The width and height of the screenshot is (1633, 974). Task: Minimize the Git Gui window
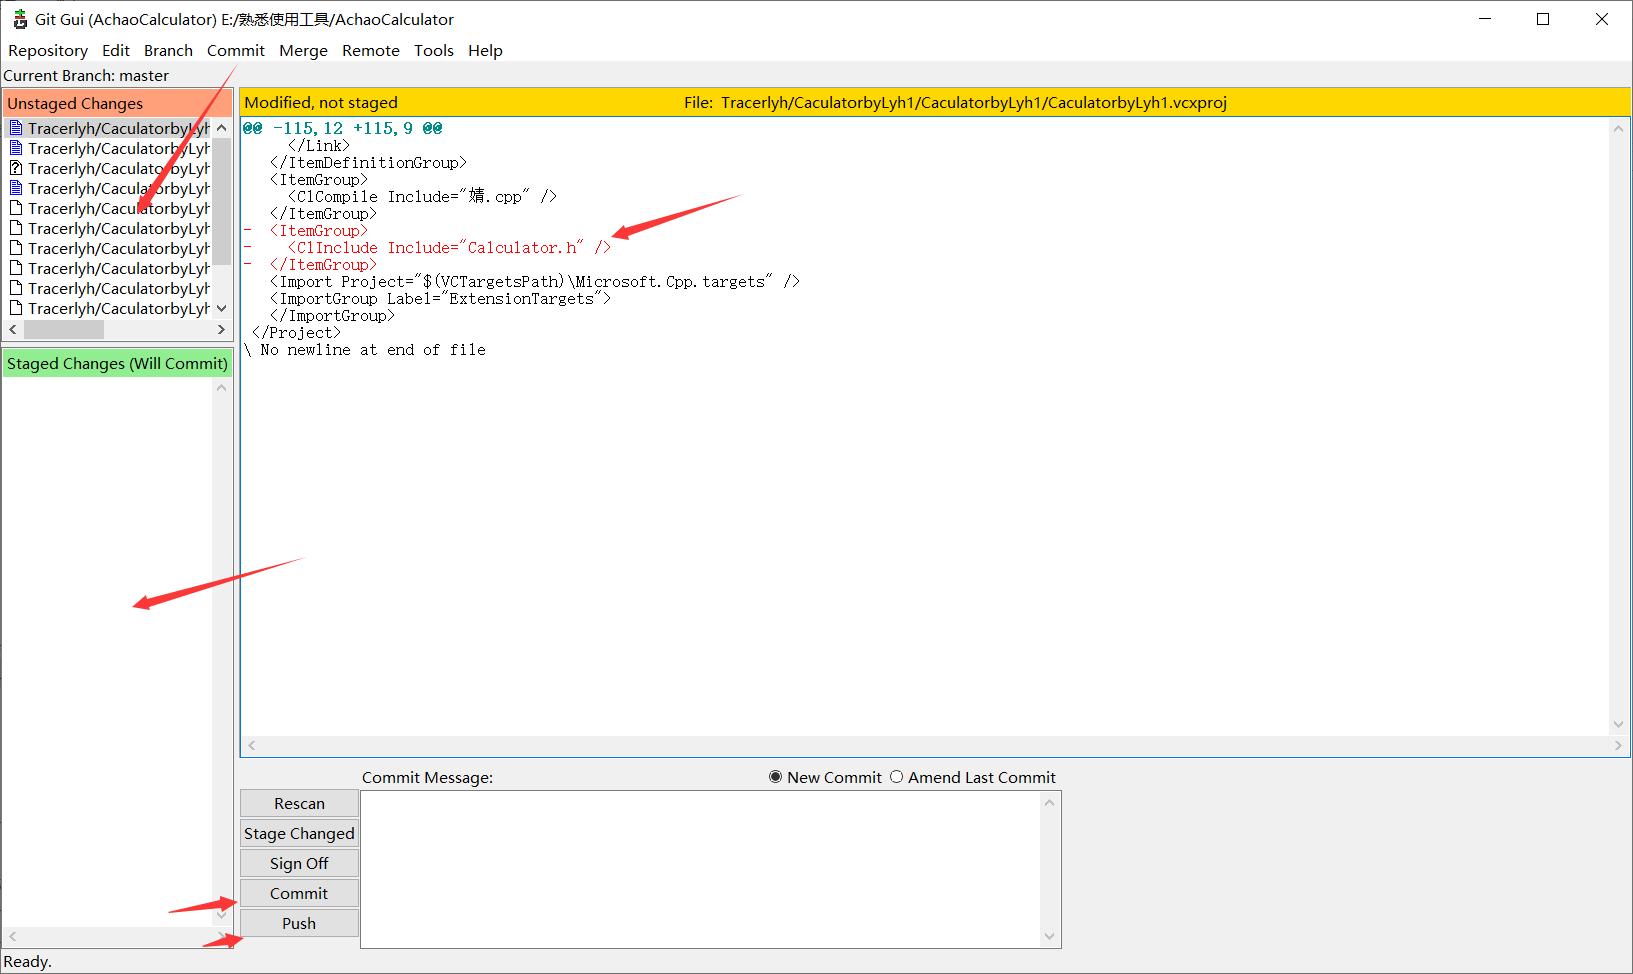[1485, 19]
